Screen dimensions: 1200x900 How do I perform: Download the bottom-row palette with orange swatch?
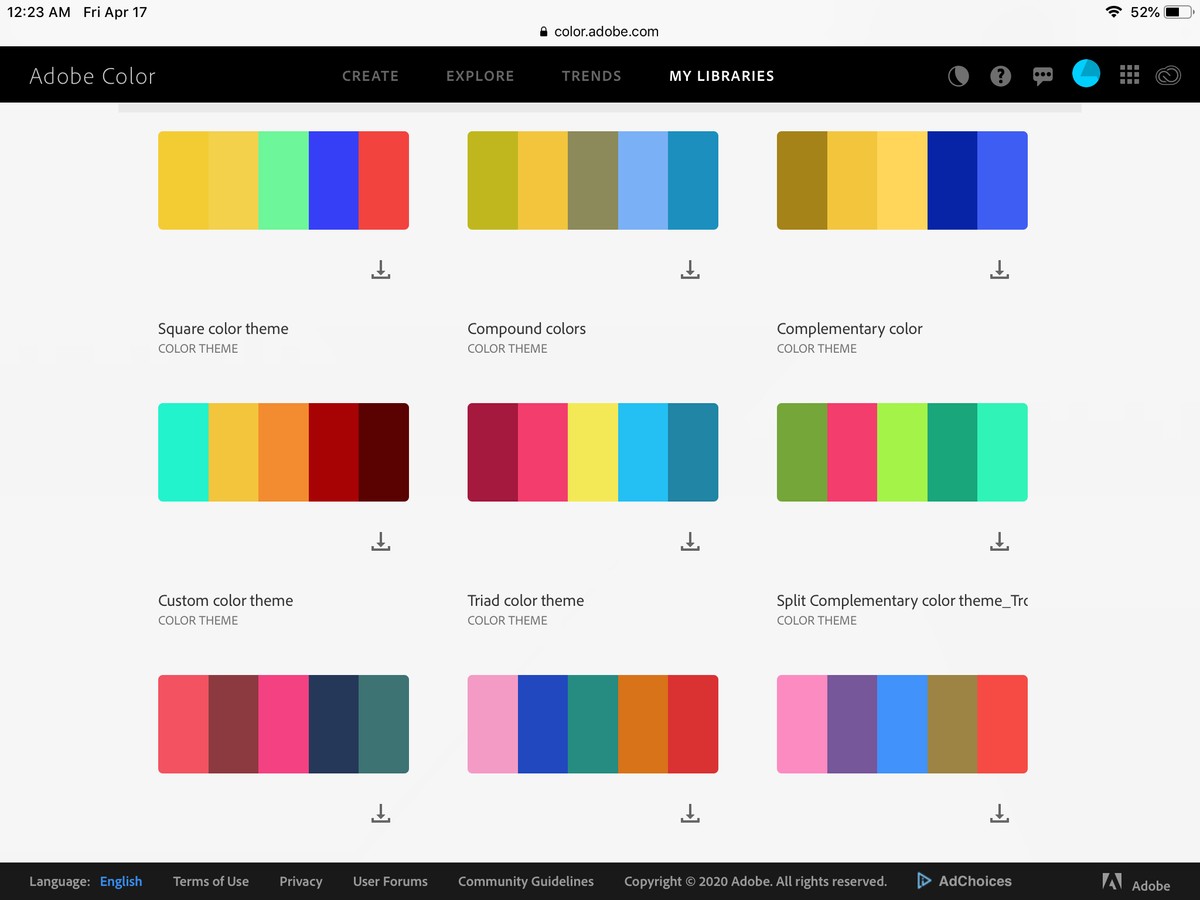(x=689, y=813)
